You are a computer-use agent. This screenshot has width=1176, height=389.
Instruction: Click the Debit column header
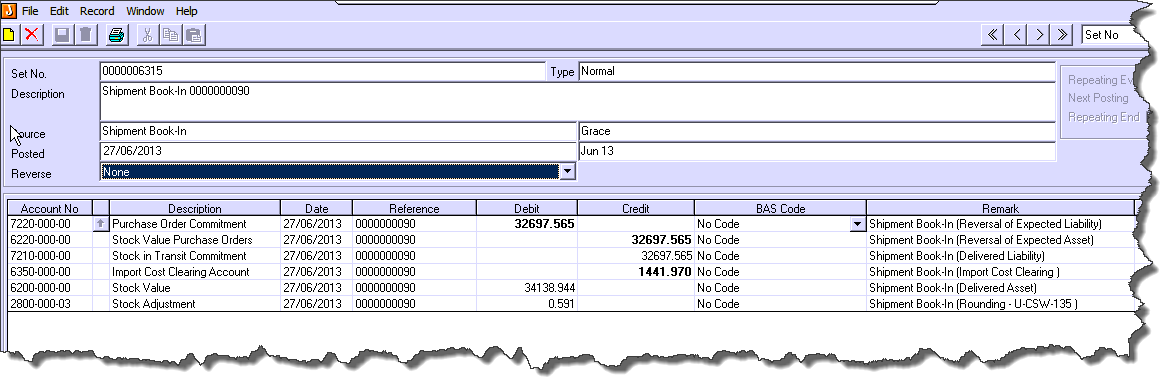526,208
